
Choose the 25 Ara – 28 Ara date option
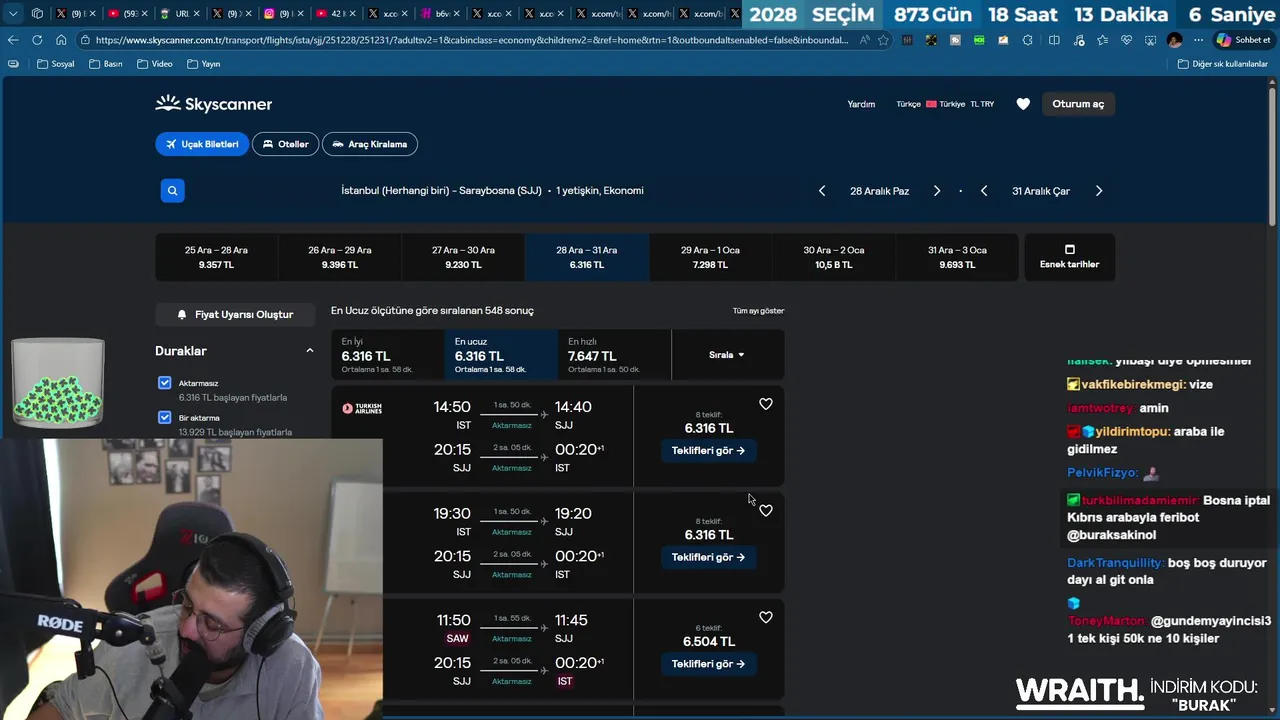[x=216, y=257]
